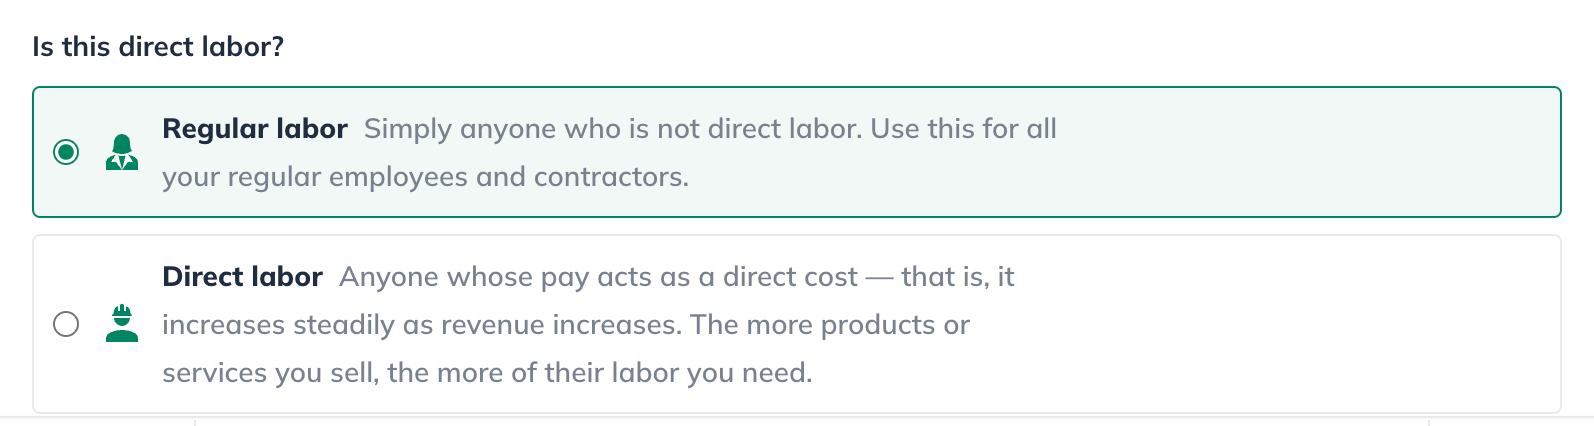Click "the more of their labor you need" phrase
The width and height of the screenshot is (1594, 426).
[x=599, y=373]
